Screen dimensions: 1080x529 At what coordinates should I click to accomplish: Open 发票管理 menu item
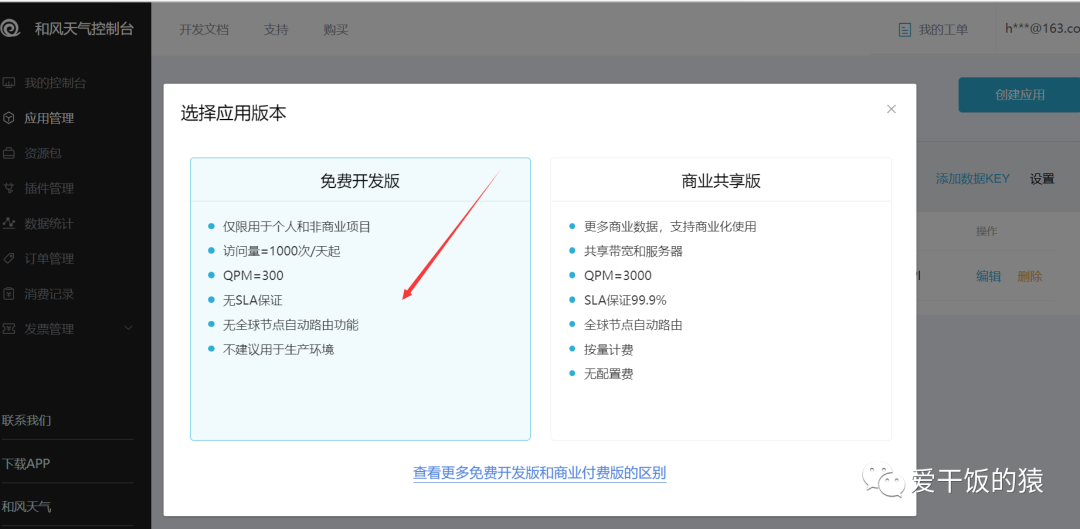[x=49, y=329]
